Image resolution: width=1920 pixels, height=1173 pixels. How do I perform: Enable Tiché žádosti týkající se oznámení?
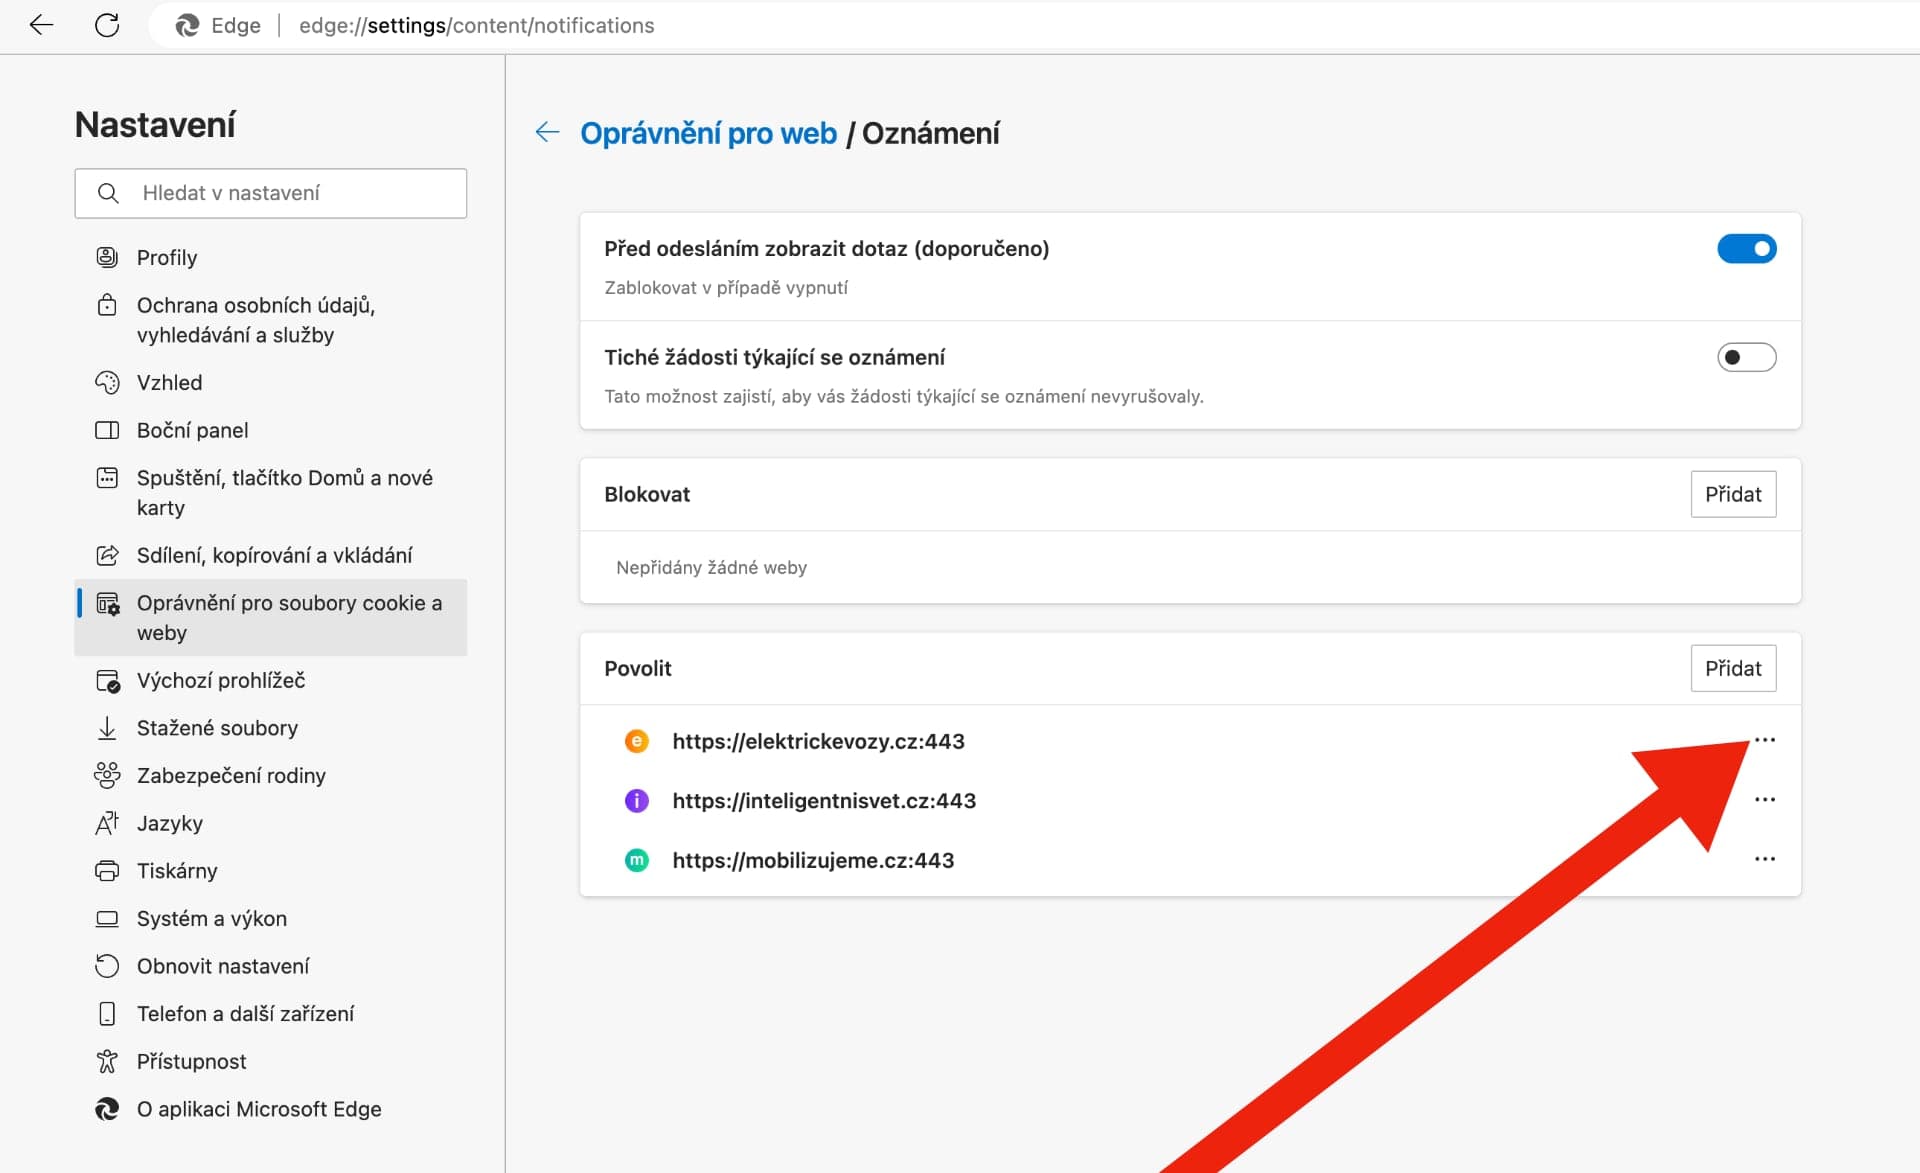(x=1746, y=357)
